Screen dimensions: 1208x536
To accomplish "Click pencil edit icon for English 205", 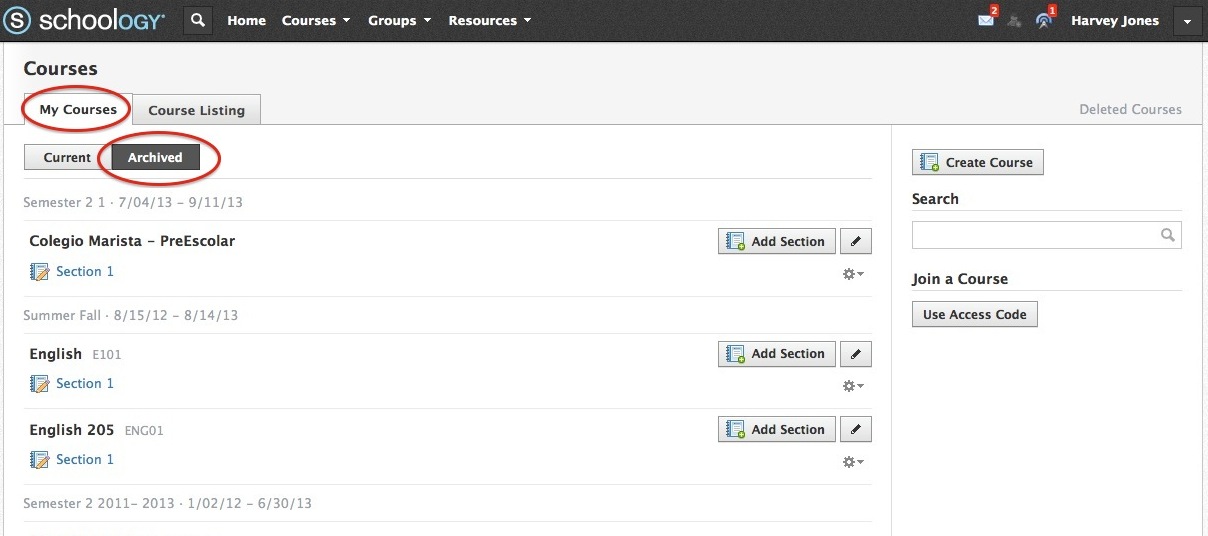I will [855, 429].
